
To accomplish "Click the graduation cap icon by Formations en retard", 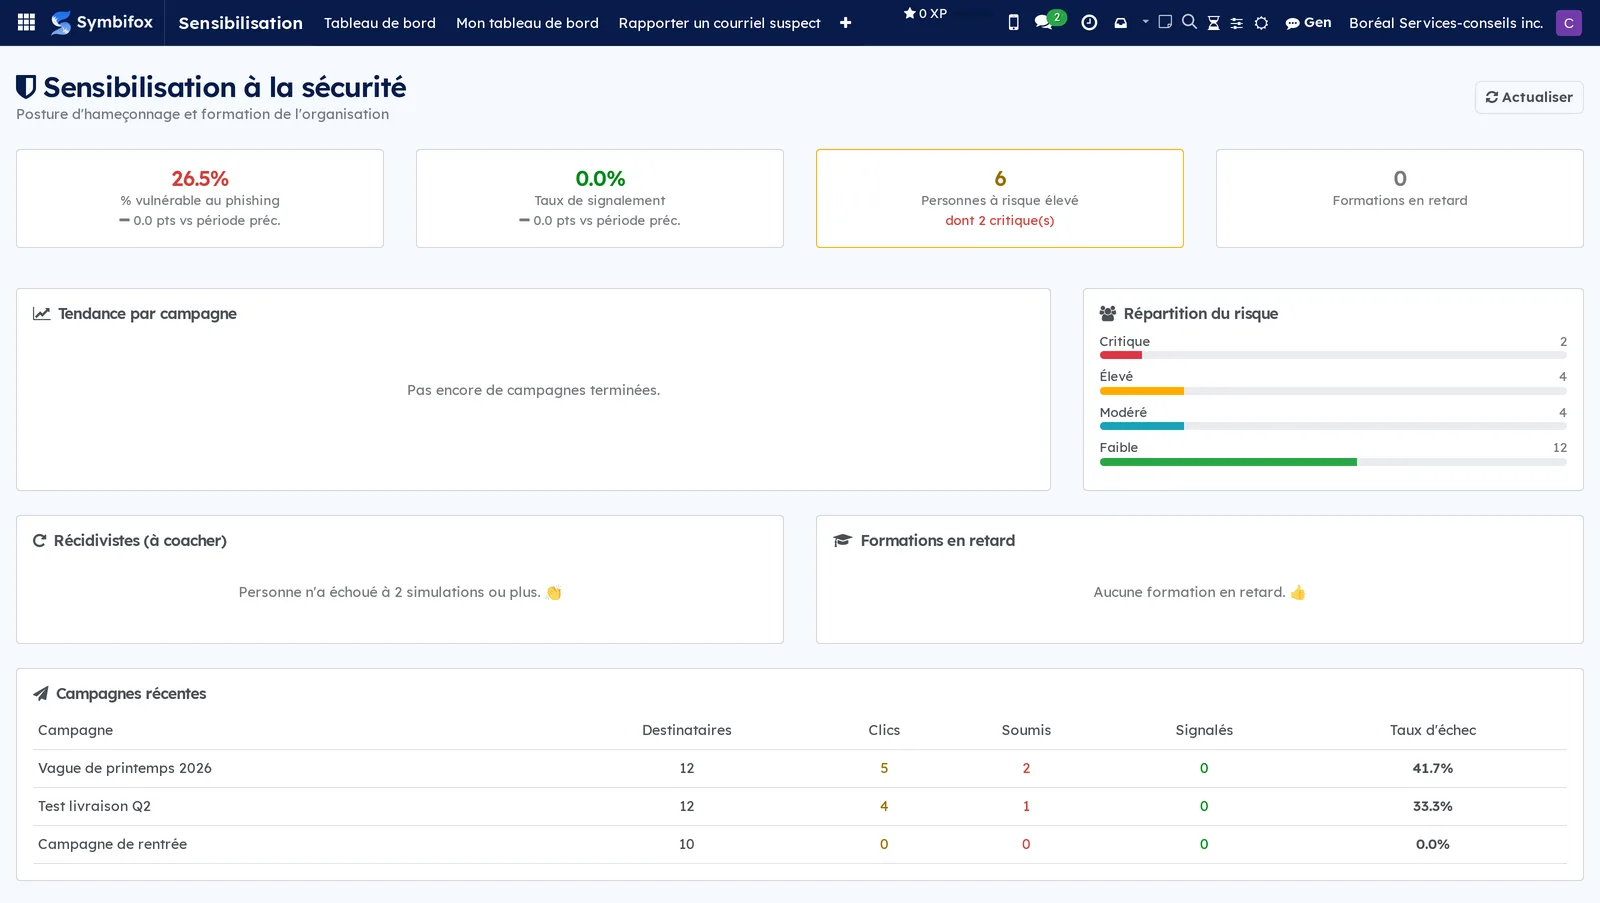I will pos(842,540).
